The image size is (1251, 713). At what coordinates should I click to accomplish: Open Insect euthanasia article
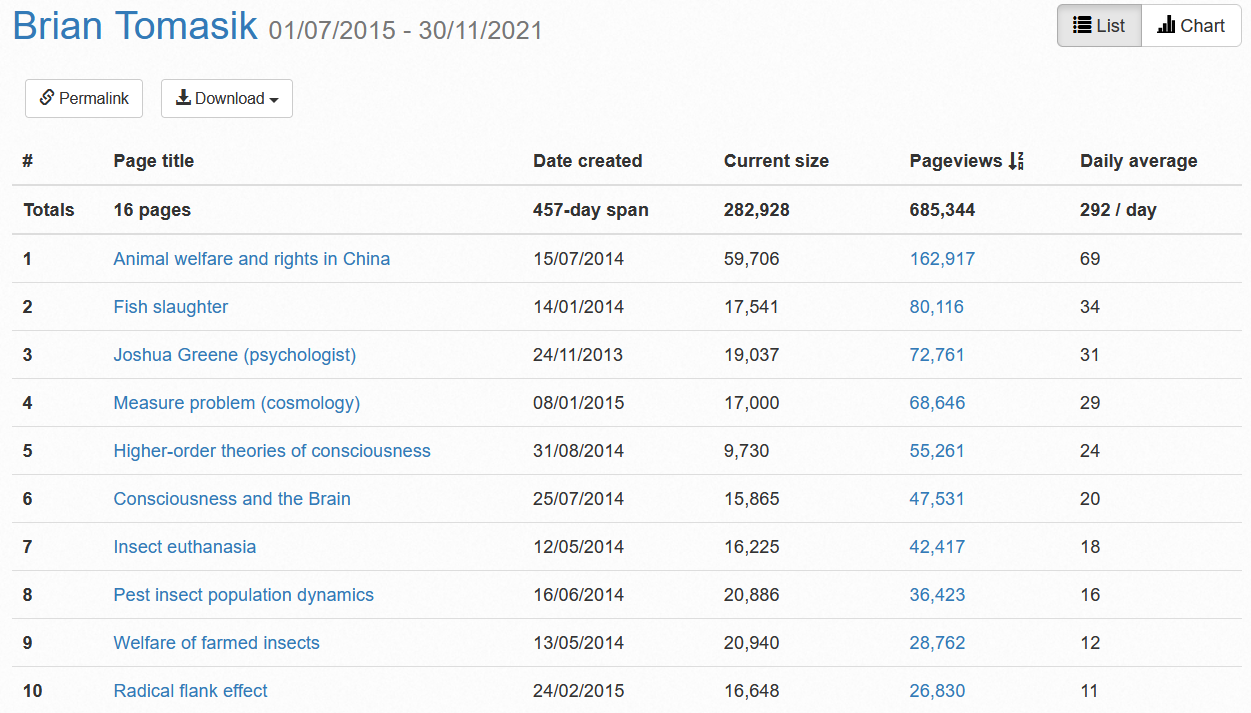[184, 547]
